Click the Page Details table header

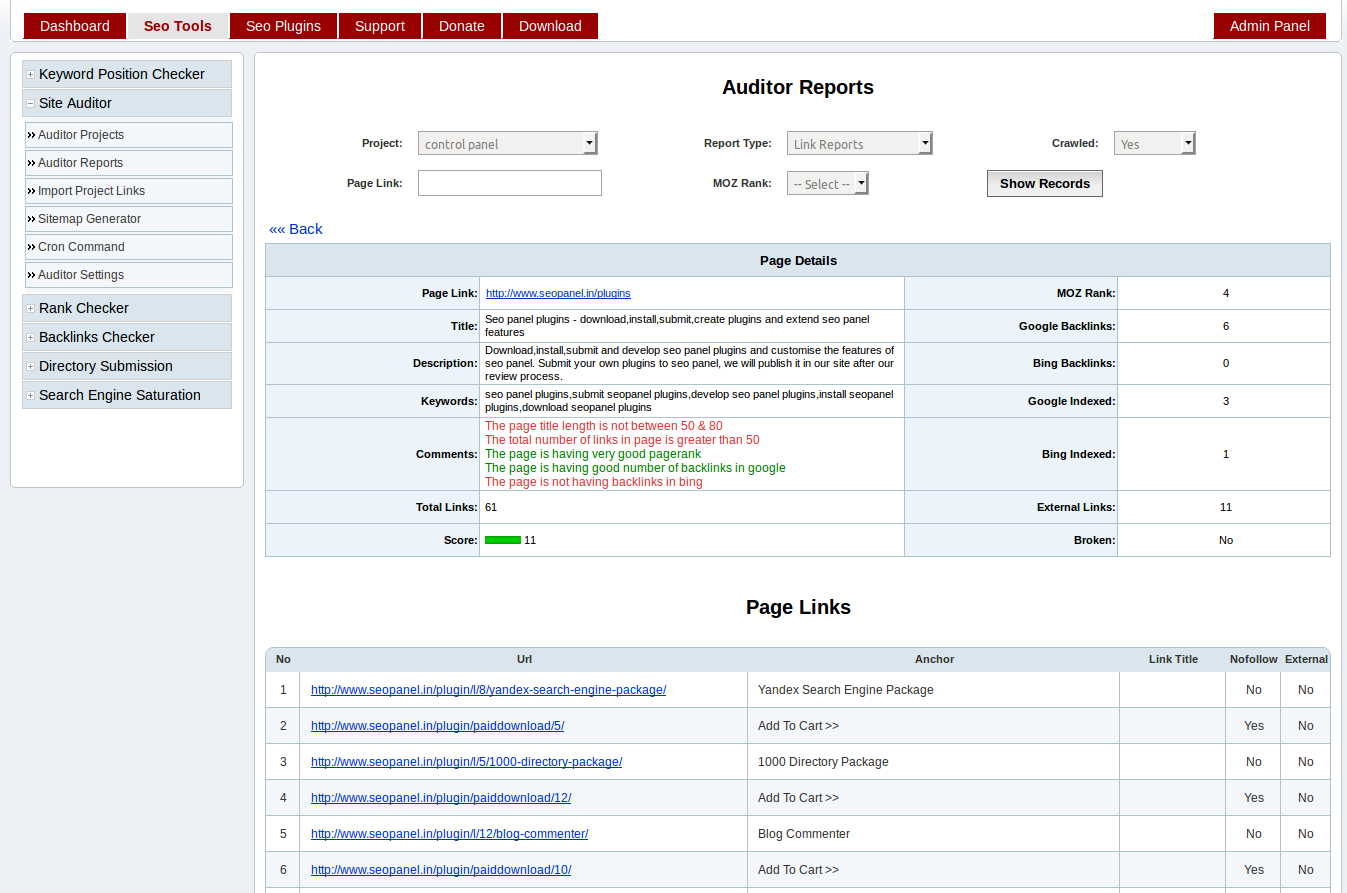[x=798, y=260]
